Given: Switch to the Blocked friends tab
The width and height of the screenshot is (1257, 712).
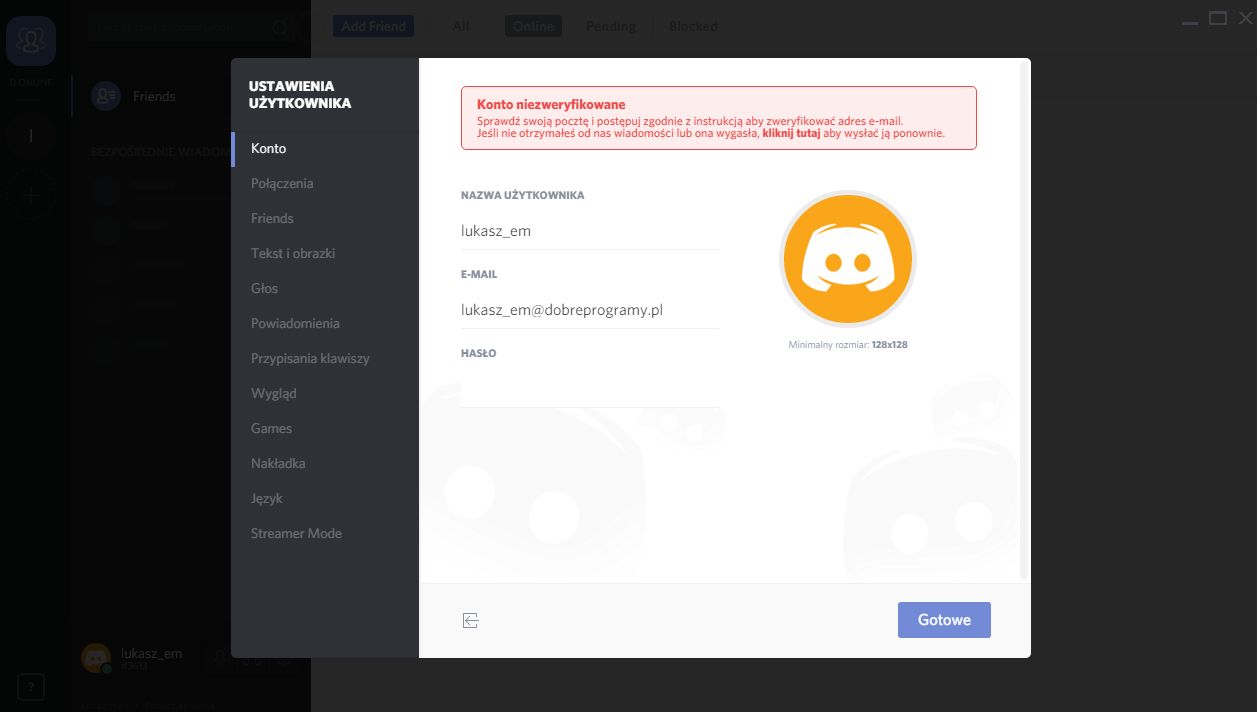Looking at the screenshot, I should [693, 26].
